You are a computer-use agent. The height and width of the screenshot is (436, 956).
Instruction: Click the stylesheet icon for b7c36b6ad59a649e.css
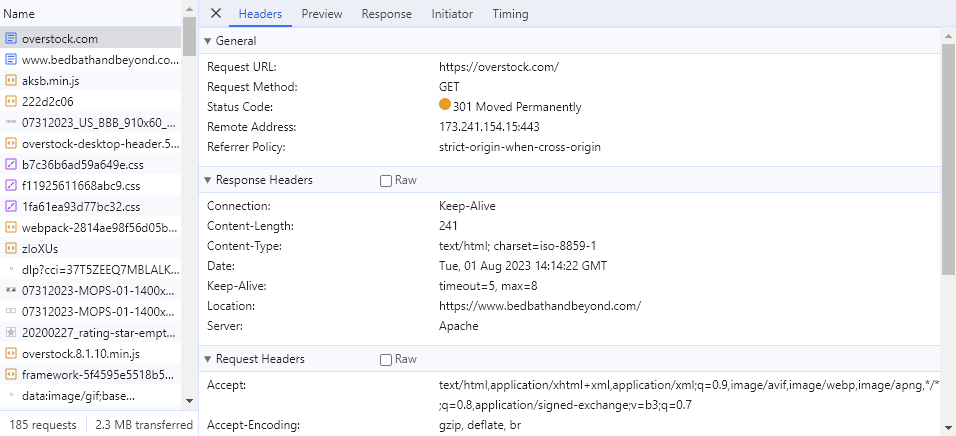pyautogui.click(x=10, y=165)
